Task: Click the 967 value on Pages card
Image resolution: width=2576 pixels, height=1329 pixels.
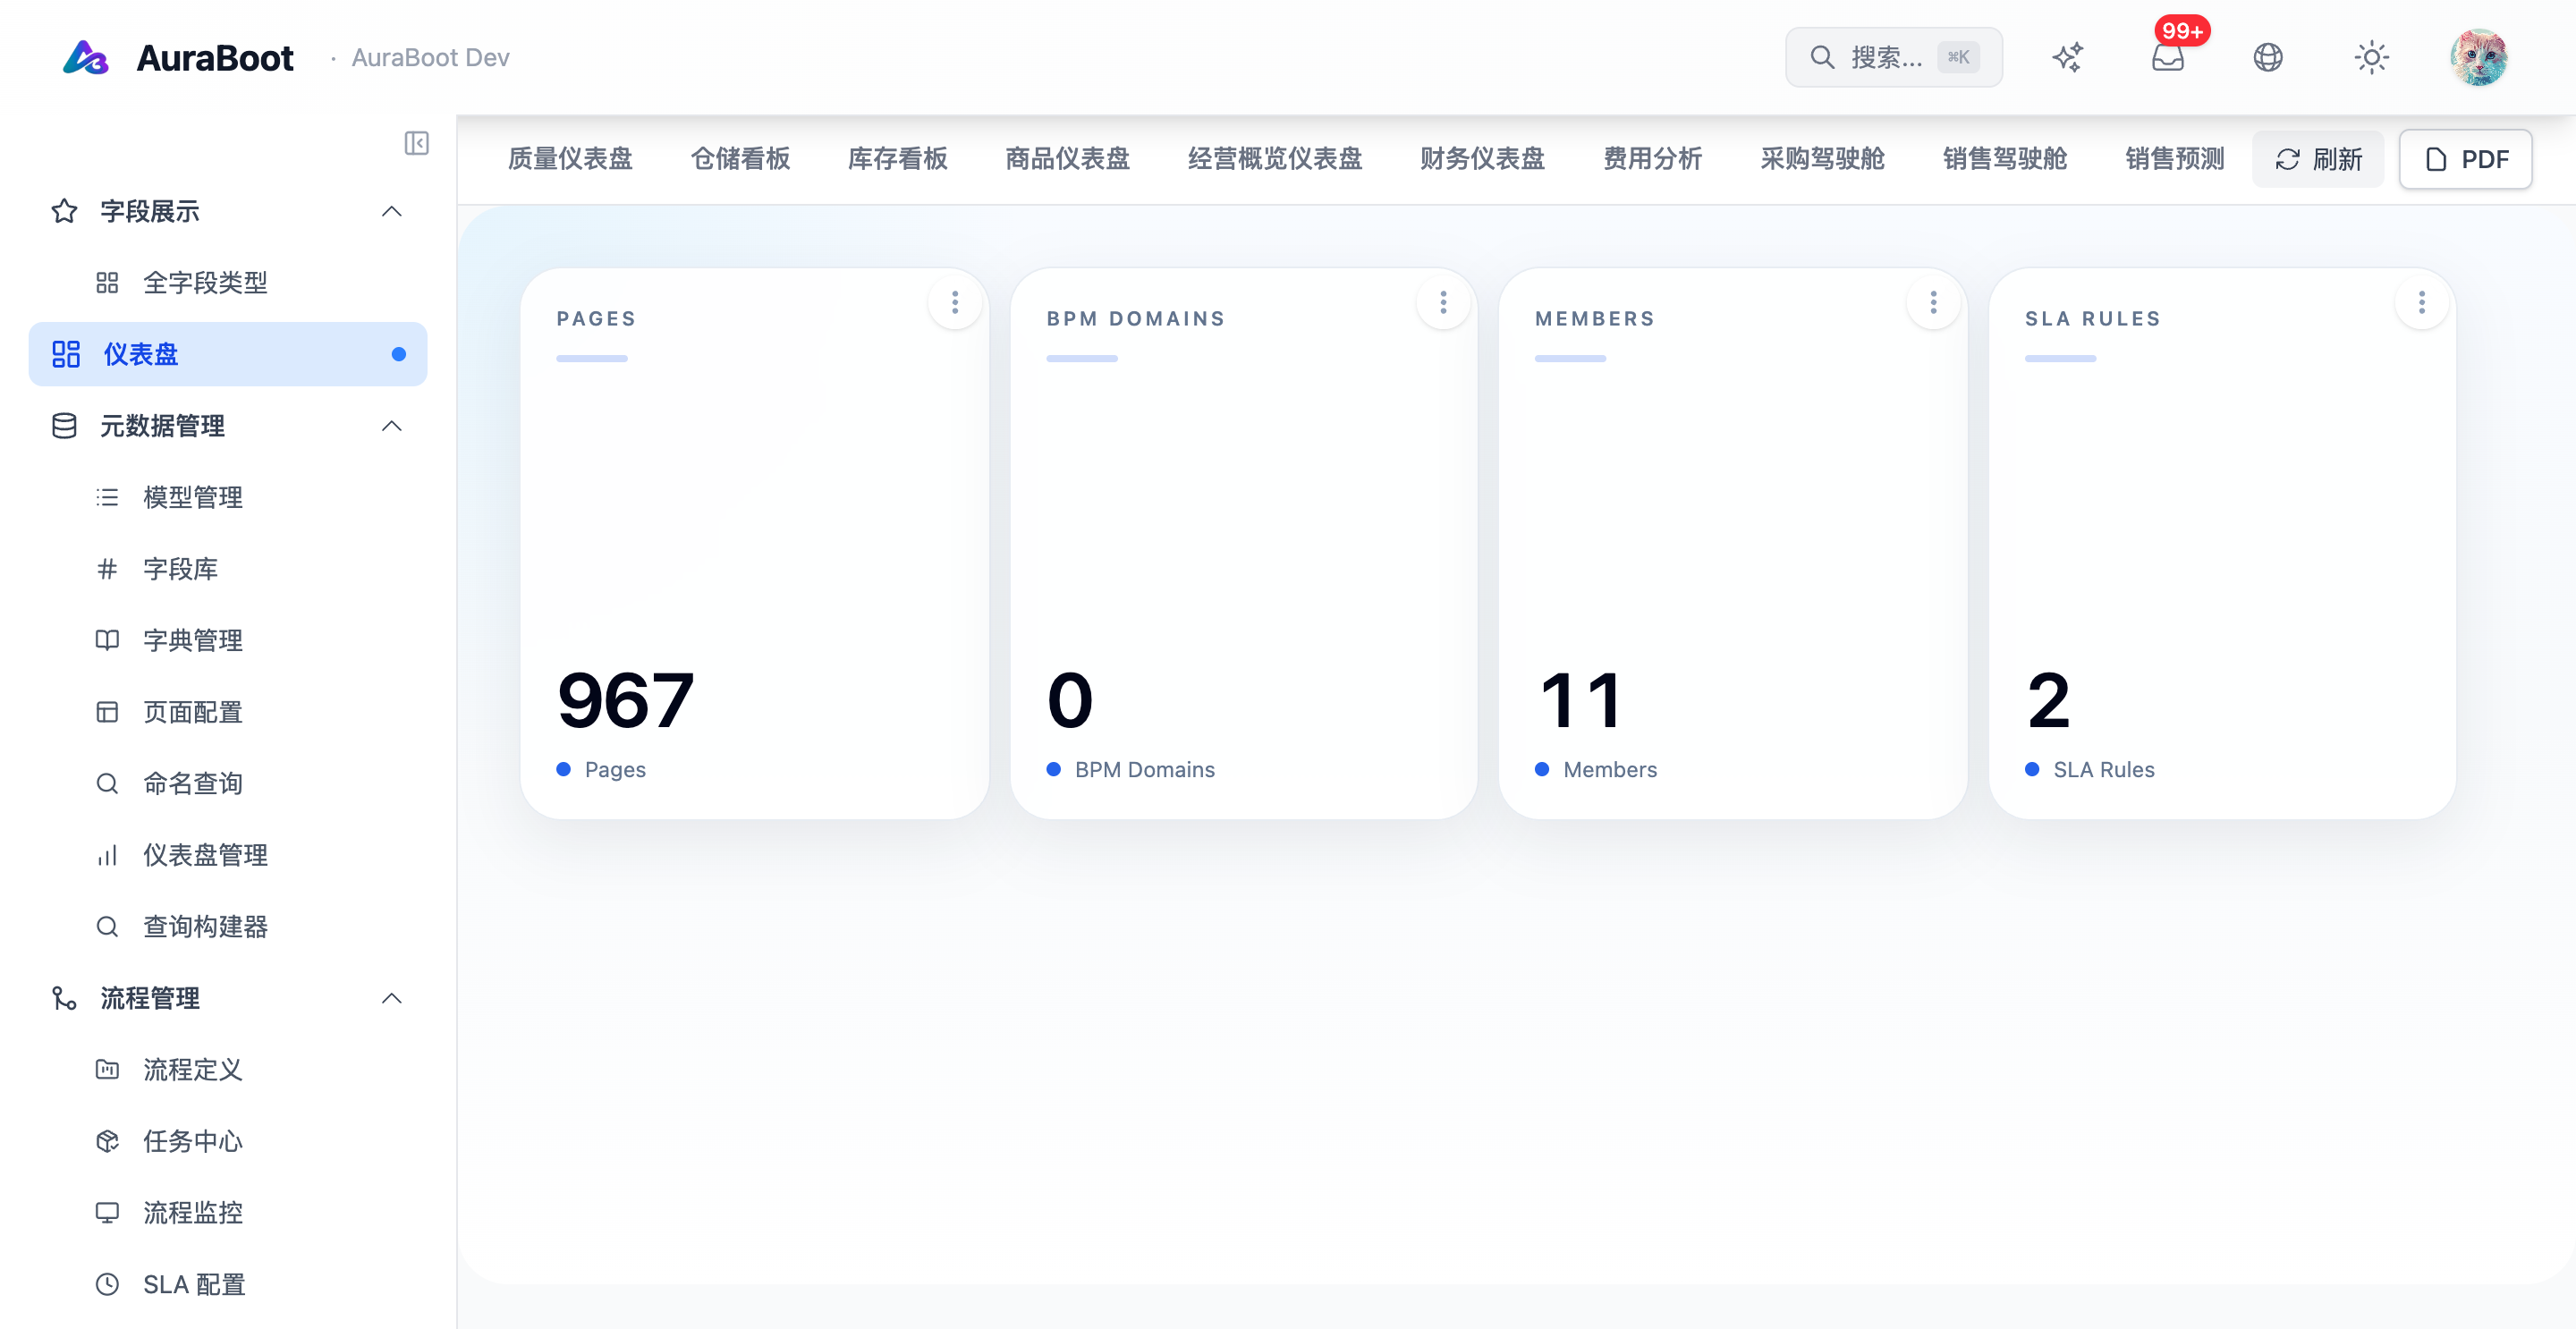Action: coord(625,700)
